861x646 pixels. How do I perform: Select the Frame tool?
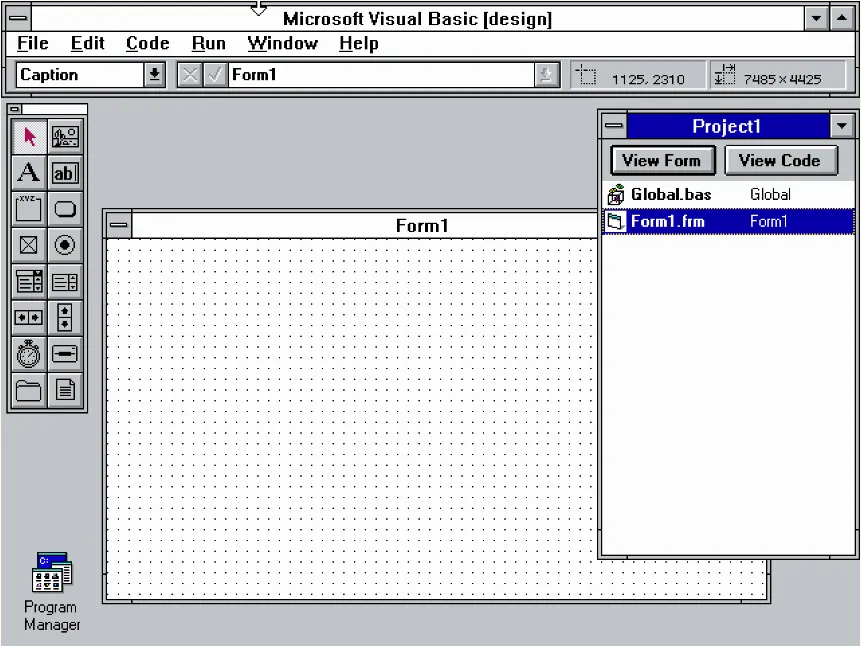point(28,209)
